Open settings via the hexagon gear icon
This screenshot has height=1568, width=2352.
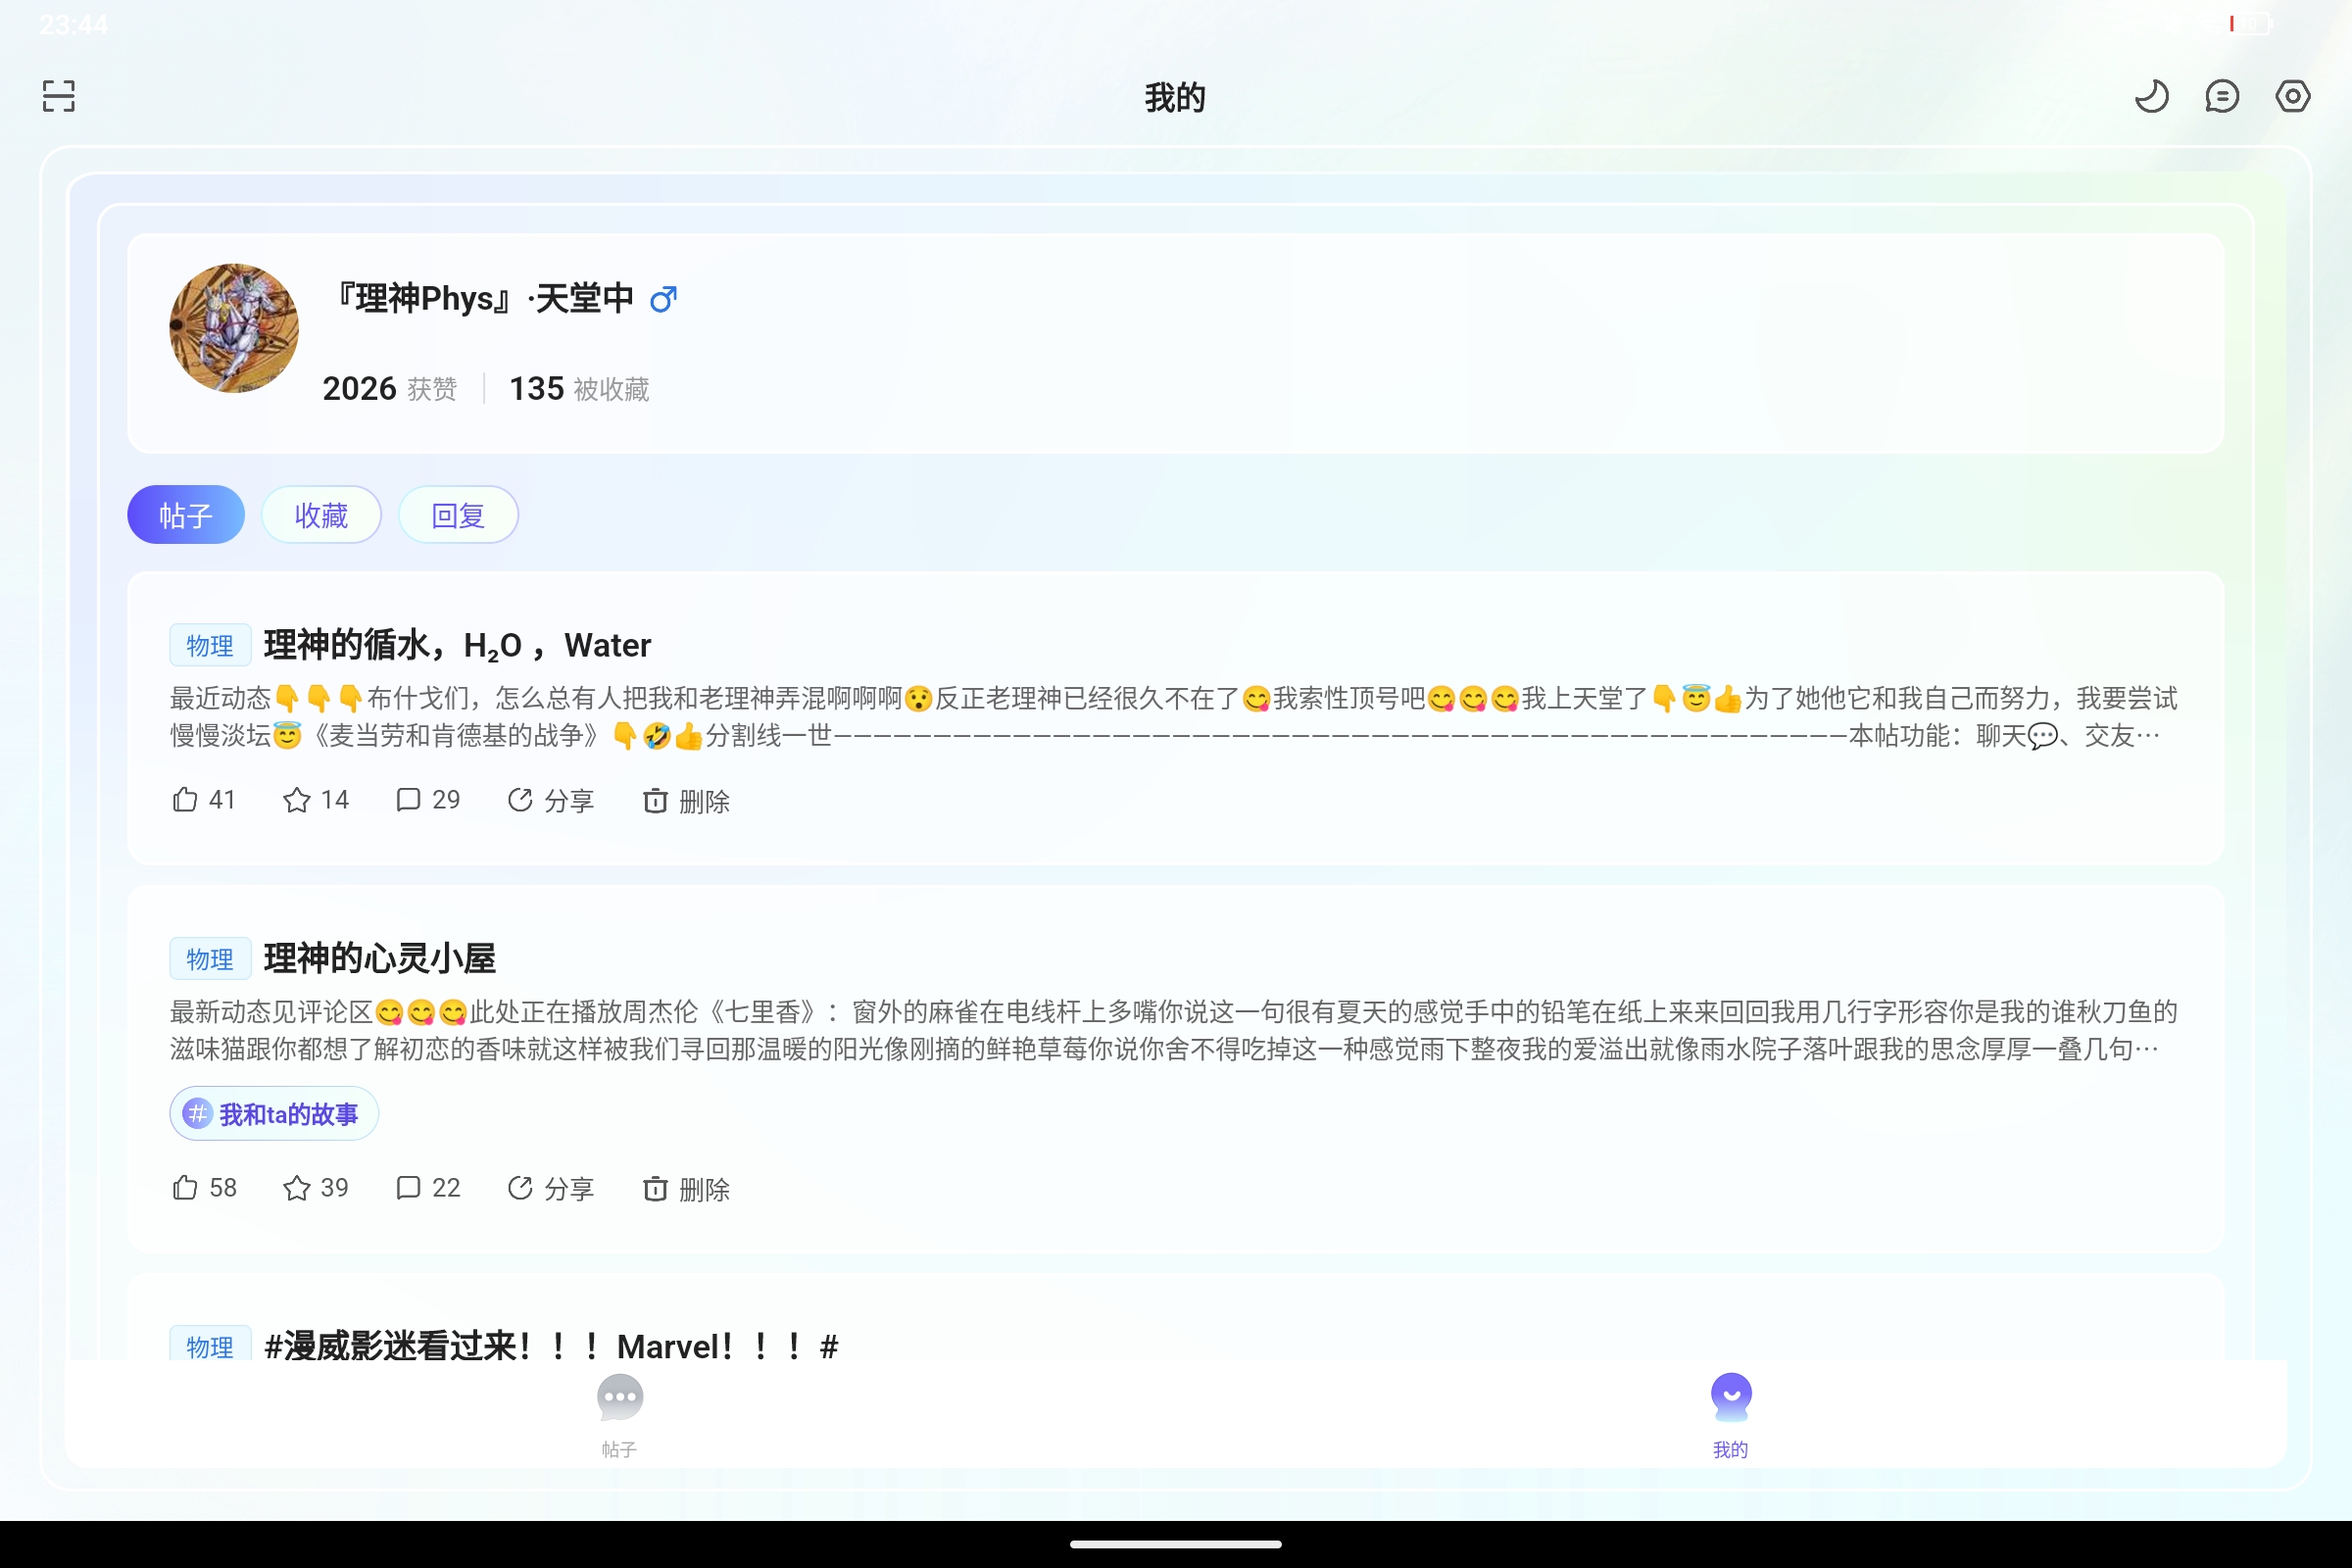[2293, 95]
